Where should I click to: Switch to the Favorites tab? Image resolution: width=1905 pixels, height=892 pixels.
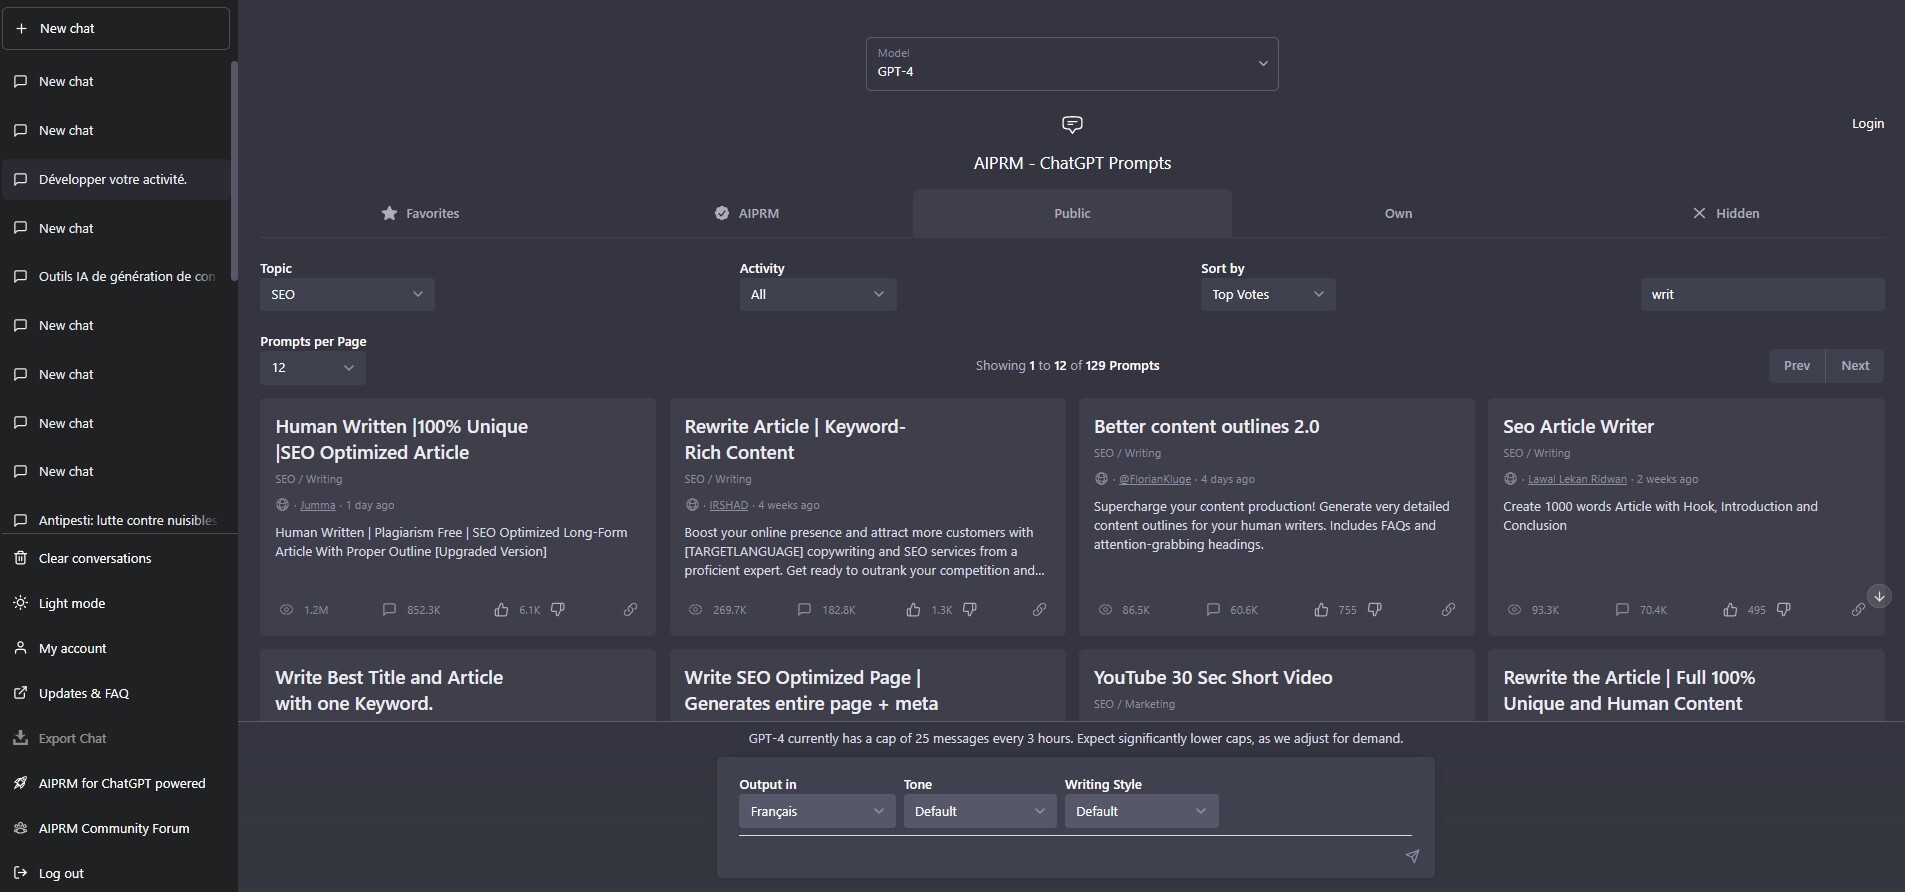(420, 213)
